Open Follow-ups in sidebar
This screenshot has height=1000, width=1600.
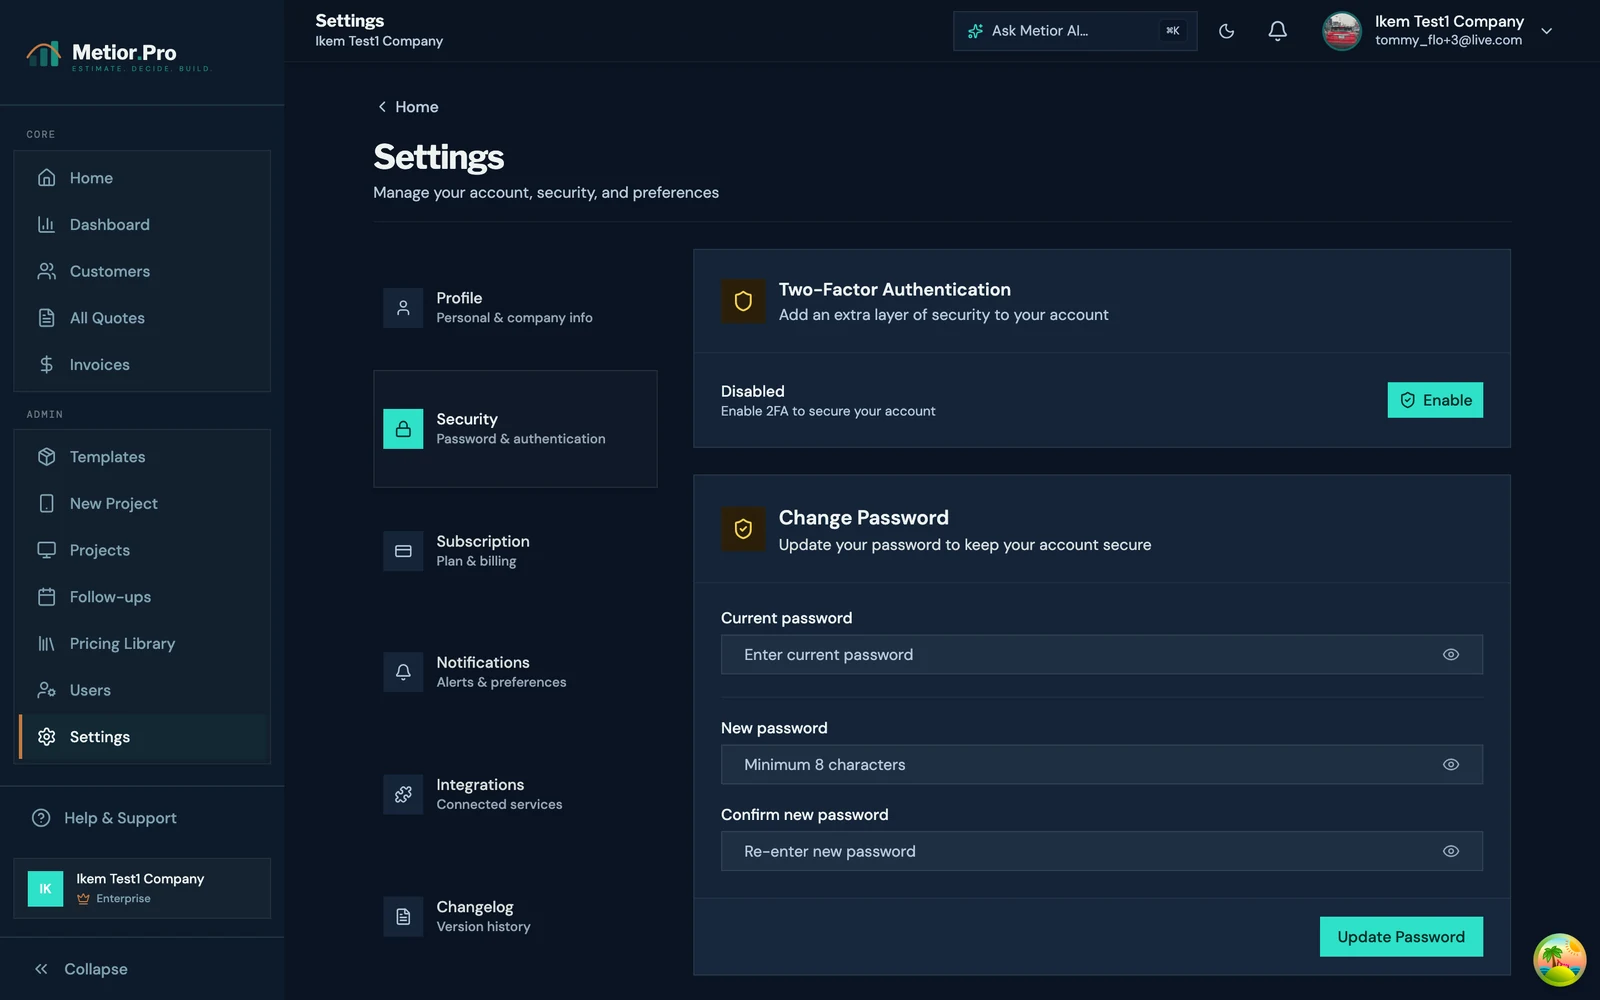click(x=143, y=597)
